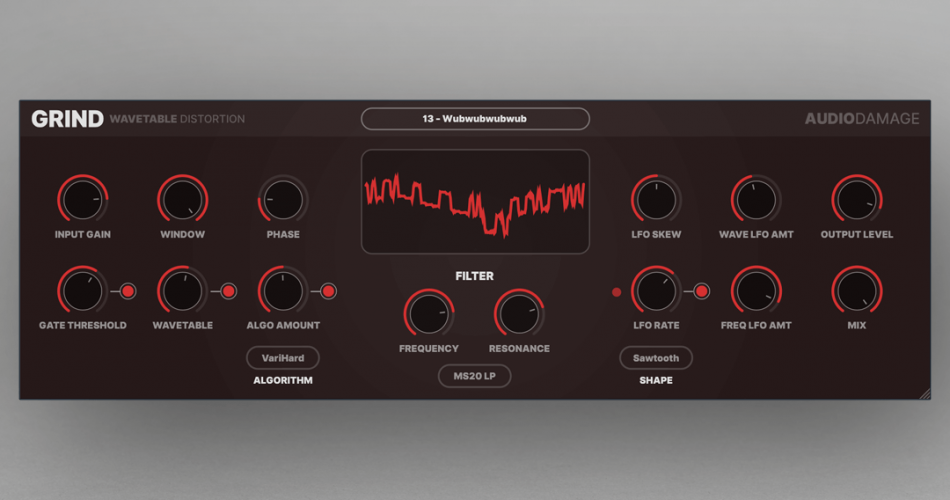Click the Input Gain knob
The image size is (950, 500).
(82, 199)
